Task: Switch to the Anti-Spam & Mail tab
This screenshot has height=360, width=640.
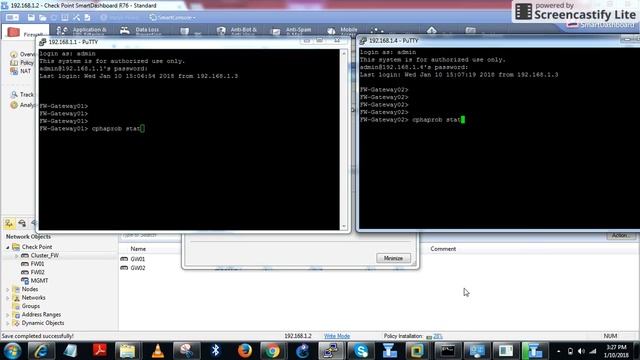Action: [292, 31]
